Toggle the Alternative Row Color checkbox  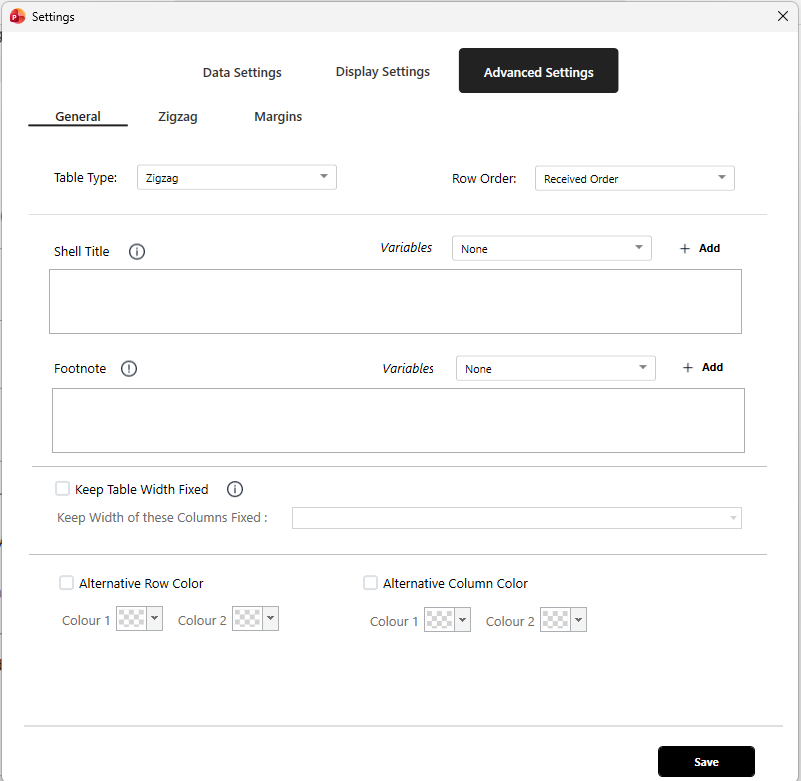coord(67,583)
